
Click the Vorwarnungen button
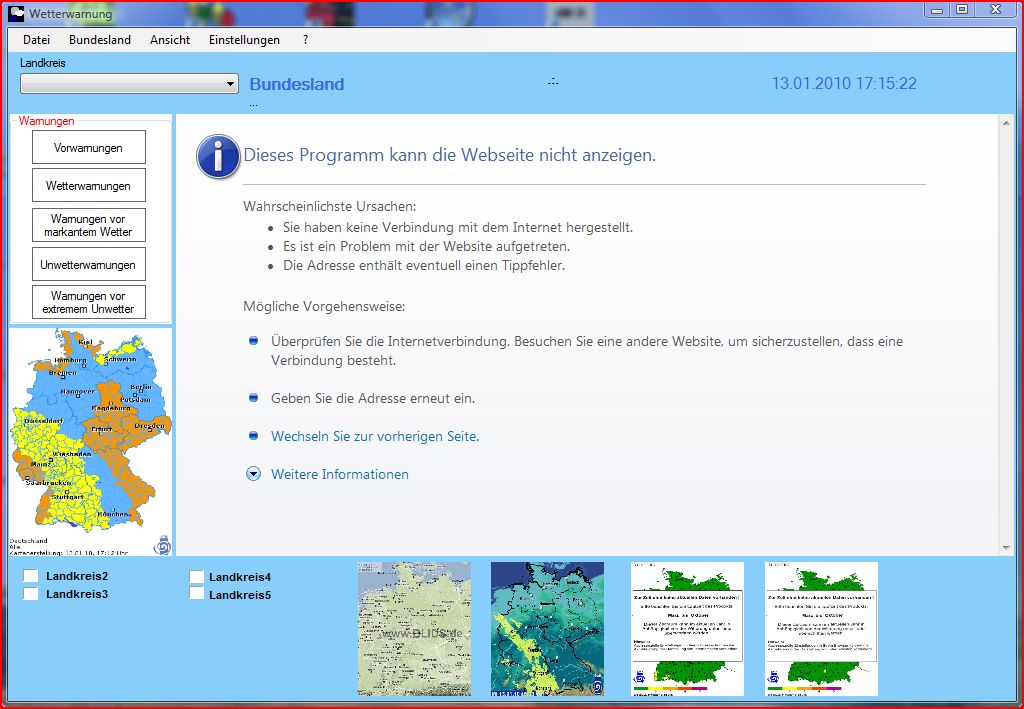pos(88,148)
